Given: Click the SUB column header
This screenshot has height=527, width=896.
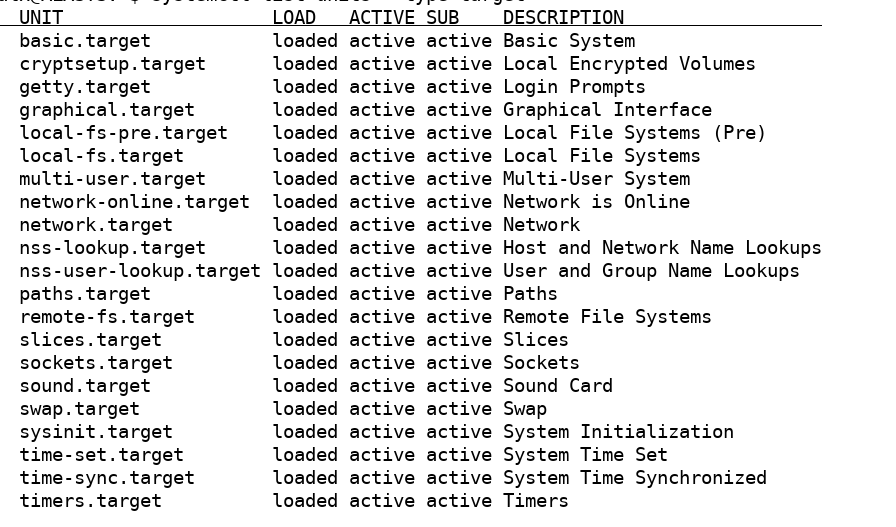Looking at the screenshot, I should (442, 18).
